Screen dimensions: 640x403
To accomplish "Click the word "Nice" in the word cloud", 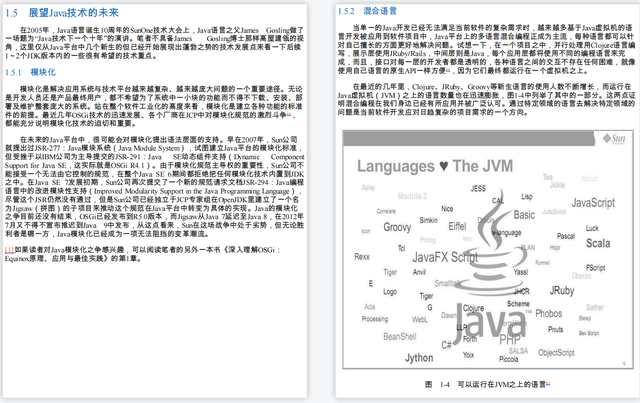I will [x=447, y=209].
